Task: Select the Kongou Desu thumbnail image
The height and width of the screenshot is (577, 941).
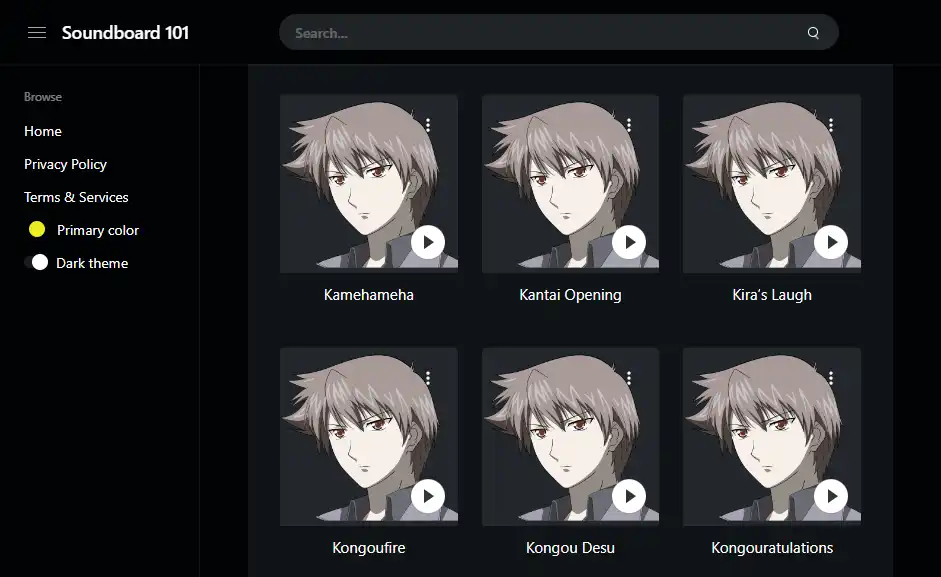Action: pyautogui.click(x=570, y=437)
